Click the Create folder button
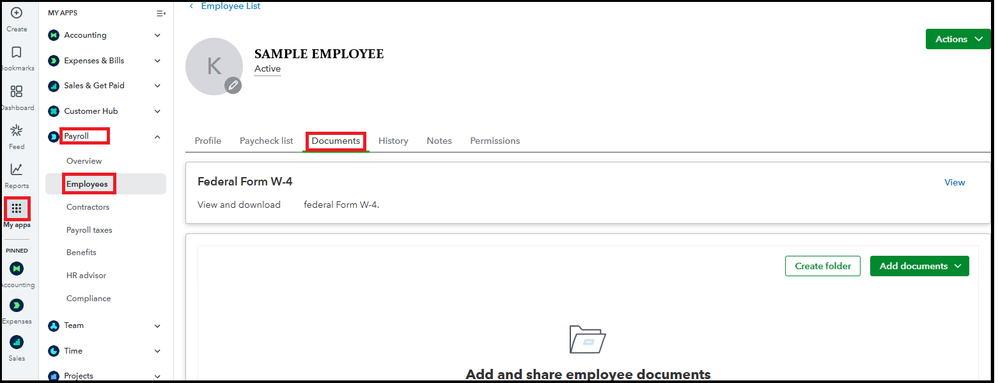 (823, 266)
